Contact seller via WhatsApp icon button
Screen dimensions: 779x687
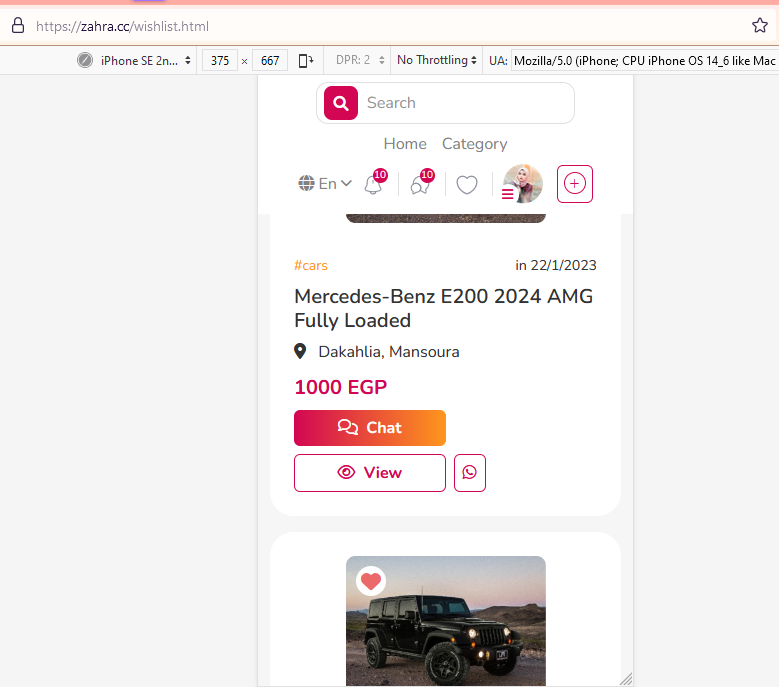[x=469, y=472]
